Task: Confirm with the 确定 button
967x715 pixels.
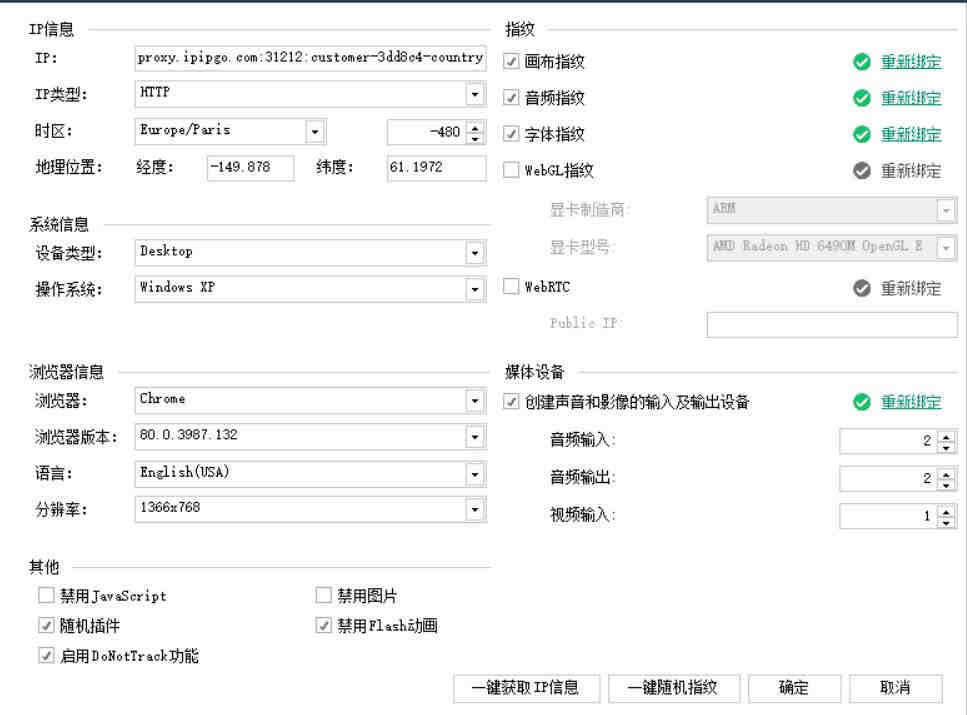Action: [794, 688]
